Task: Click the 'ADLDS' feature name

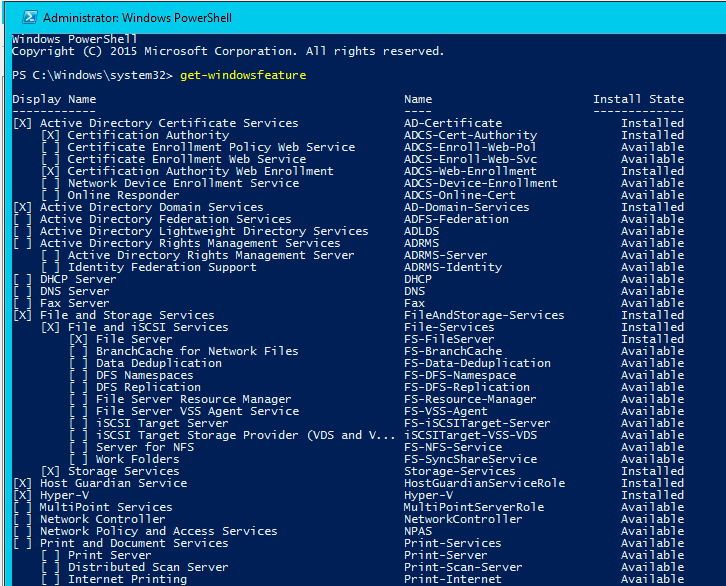Action: (421, 231)
